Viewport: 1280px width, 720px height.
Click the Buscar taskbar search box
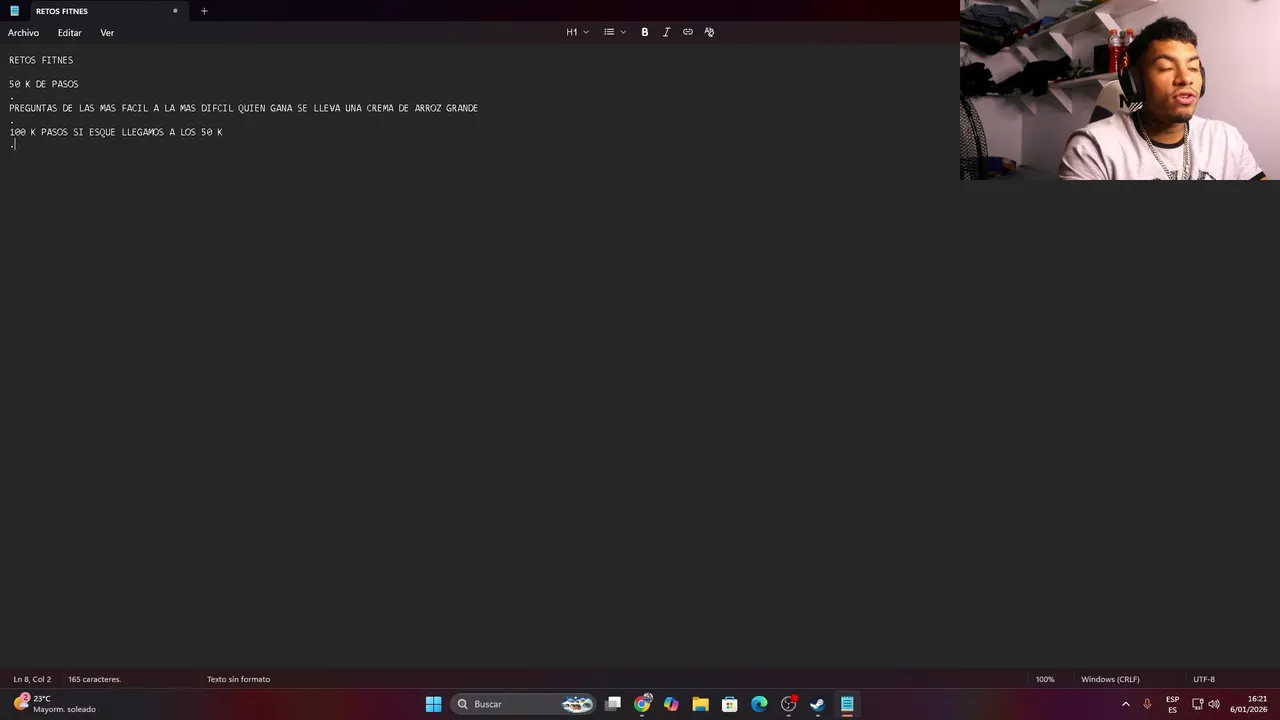click(x=525, y=704)
